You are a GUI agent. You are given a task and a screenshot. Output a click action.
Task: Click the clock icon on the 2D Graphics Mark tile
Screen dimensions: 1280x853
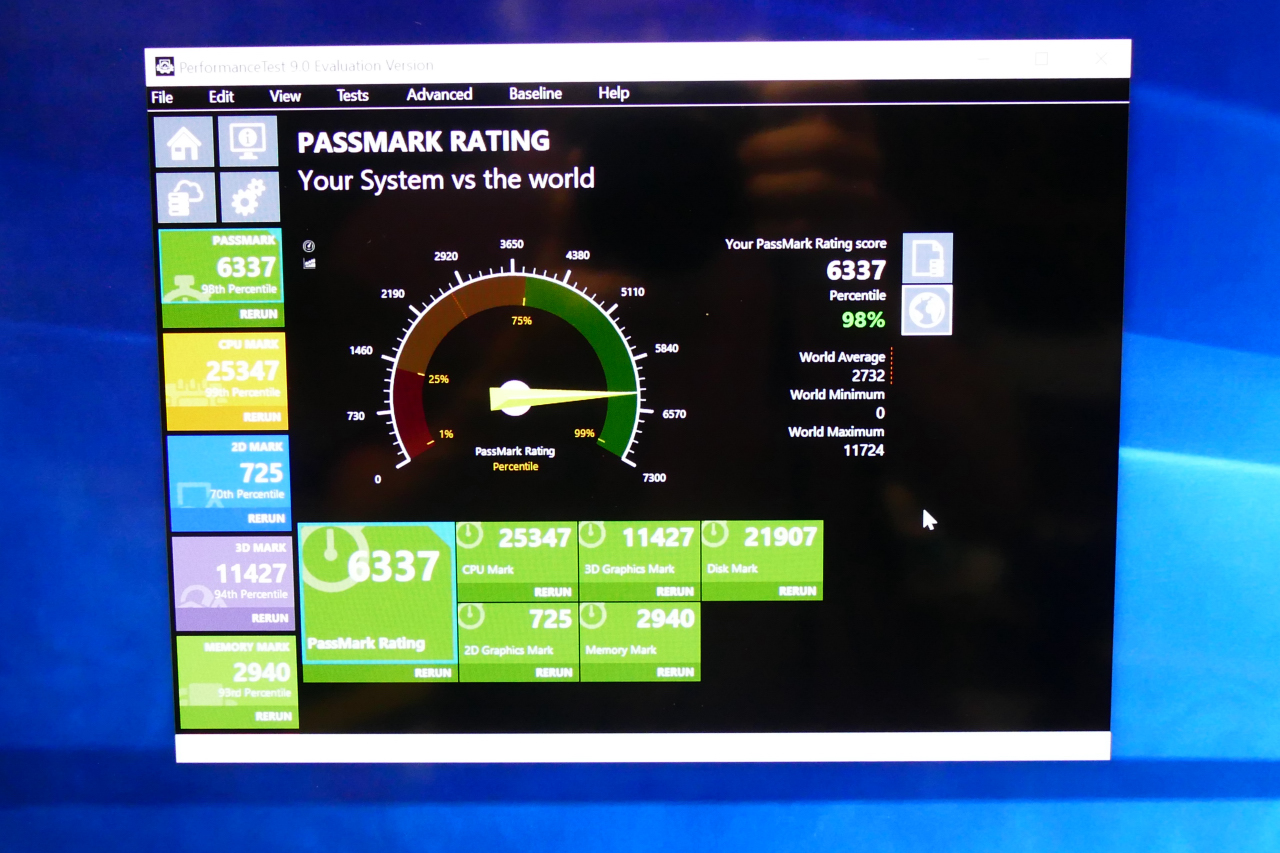(470, 616)
